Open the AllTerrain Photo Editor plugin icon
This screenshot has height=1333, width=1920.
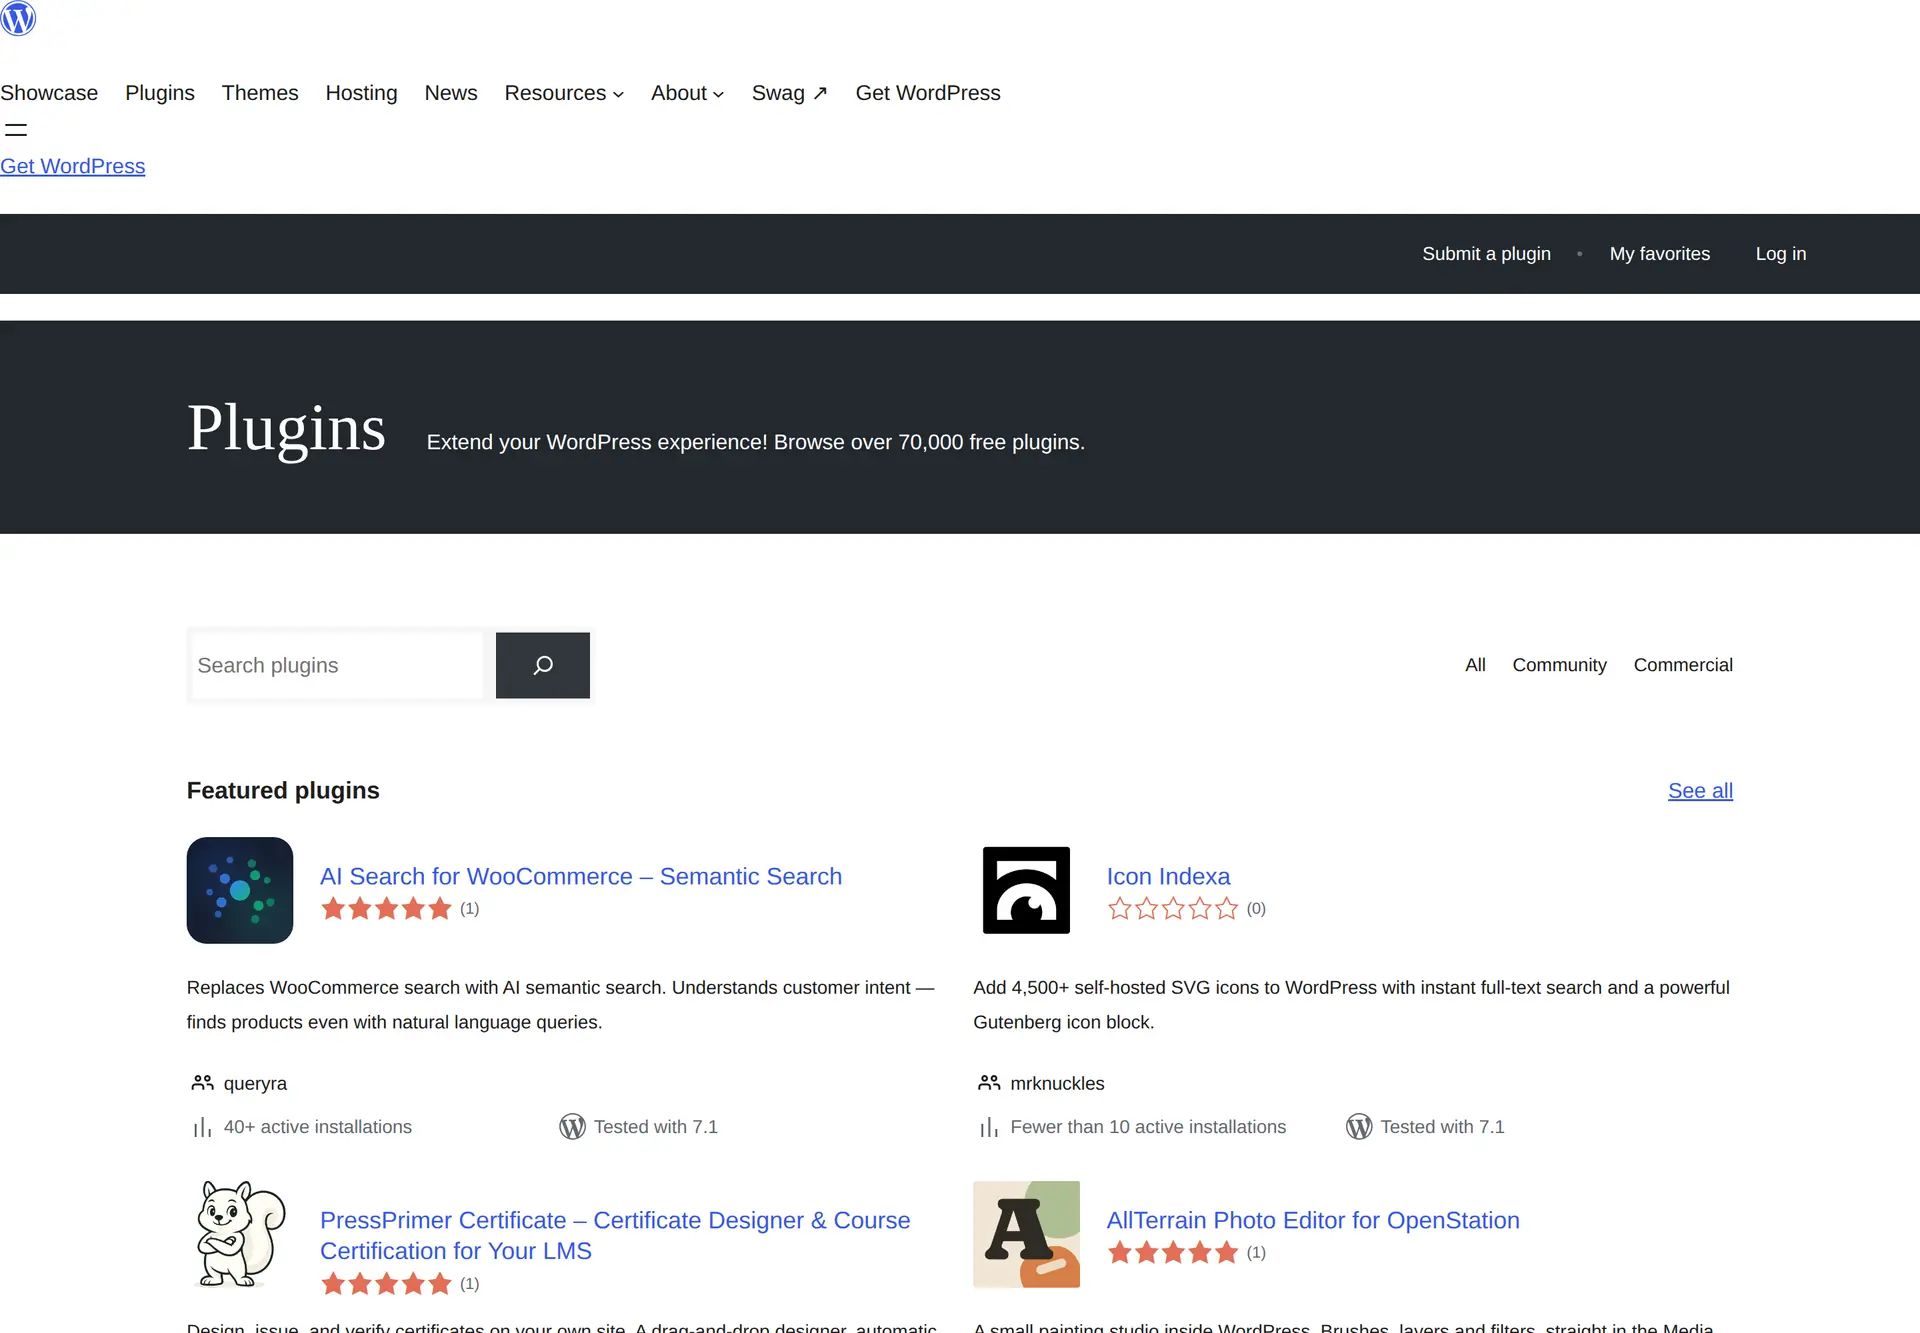point(1026,1234)
